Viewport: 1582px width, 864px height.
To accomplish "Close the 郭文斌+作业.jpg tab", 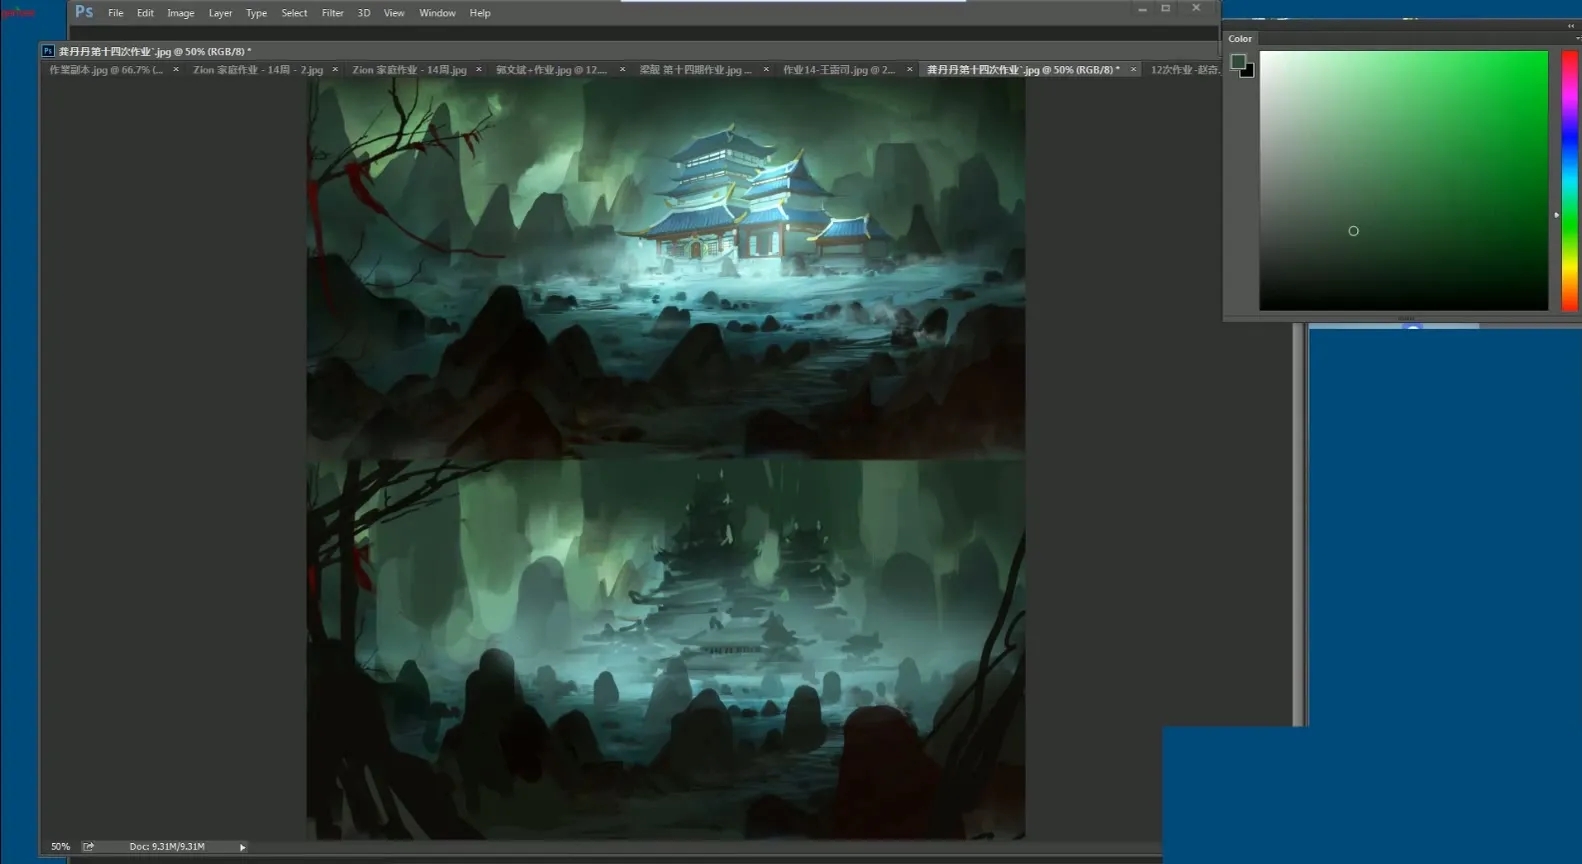I will click(x=622, y=70).
